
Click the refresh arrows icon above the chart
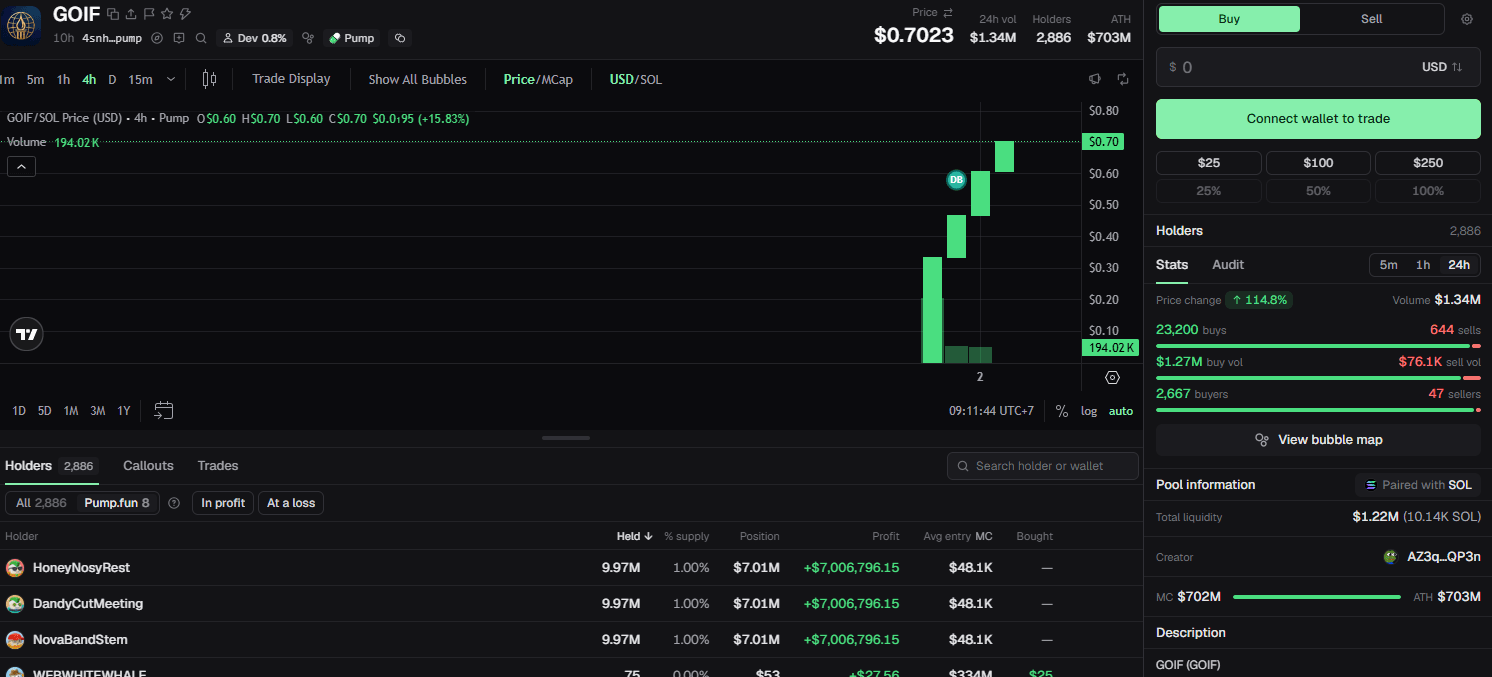(x=1123, y=79)
